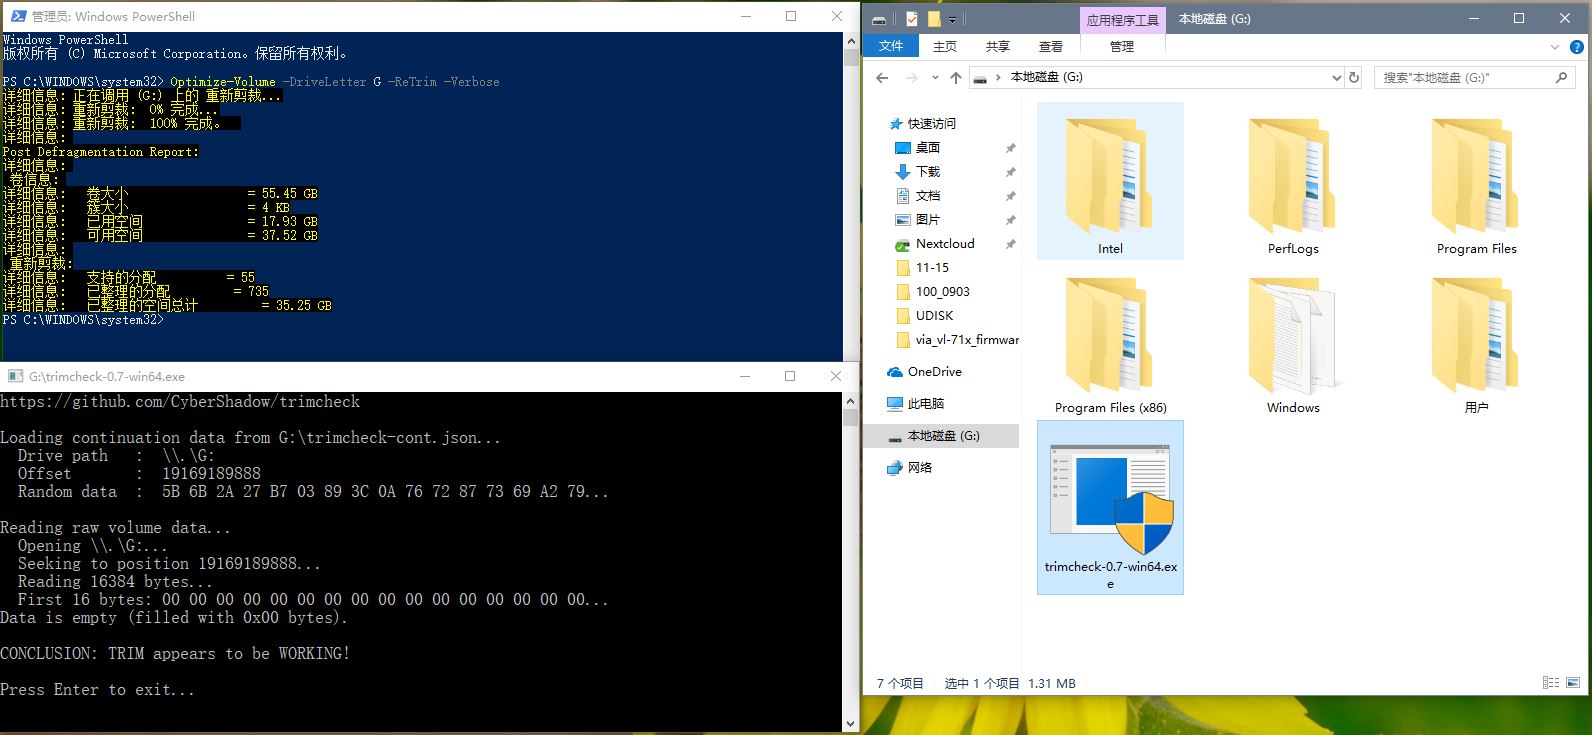Open customize quick access toolbar dropdown
The width and height of the screenshot is (1592, 735).
tap(953, 19)
